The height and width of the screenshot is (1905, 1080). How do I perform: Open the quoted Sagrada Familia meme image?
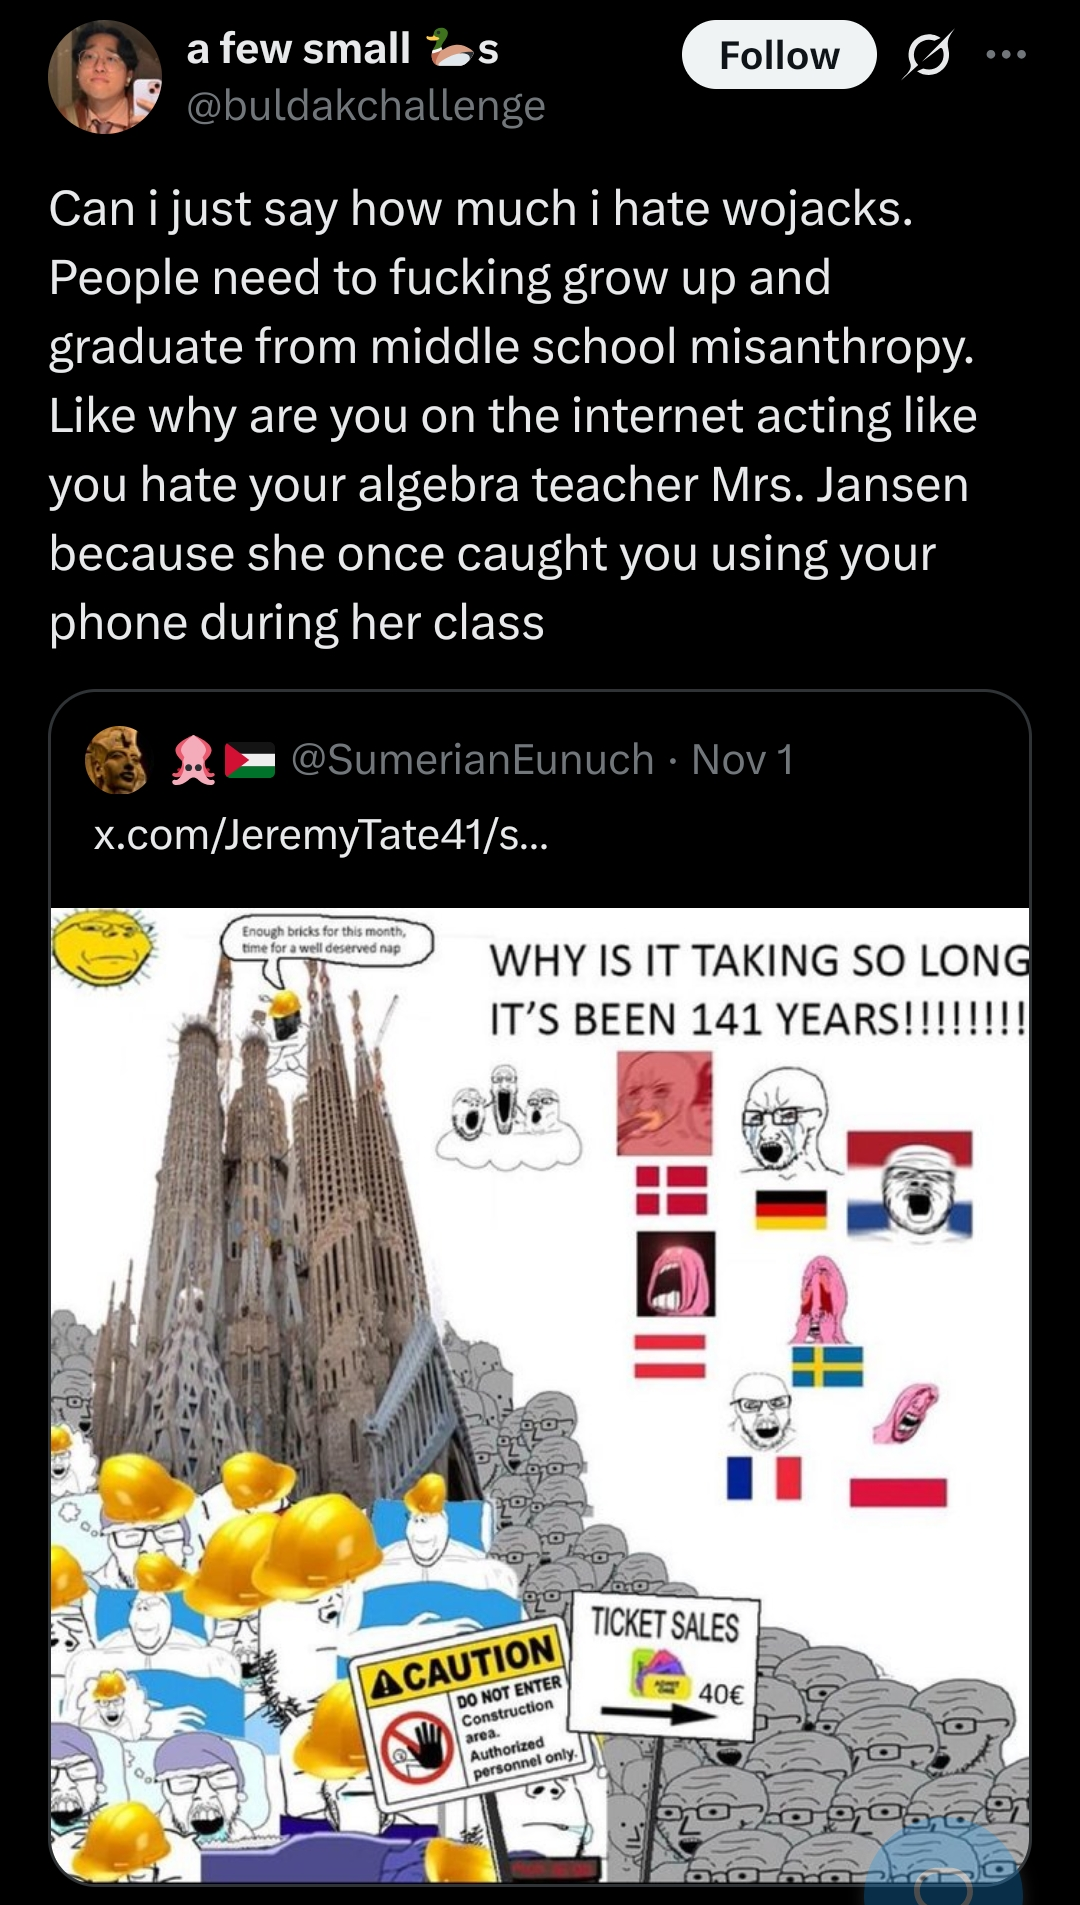[x=540, y=1394]
